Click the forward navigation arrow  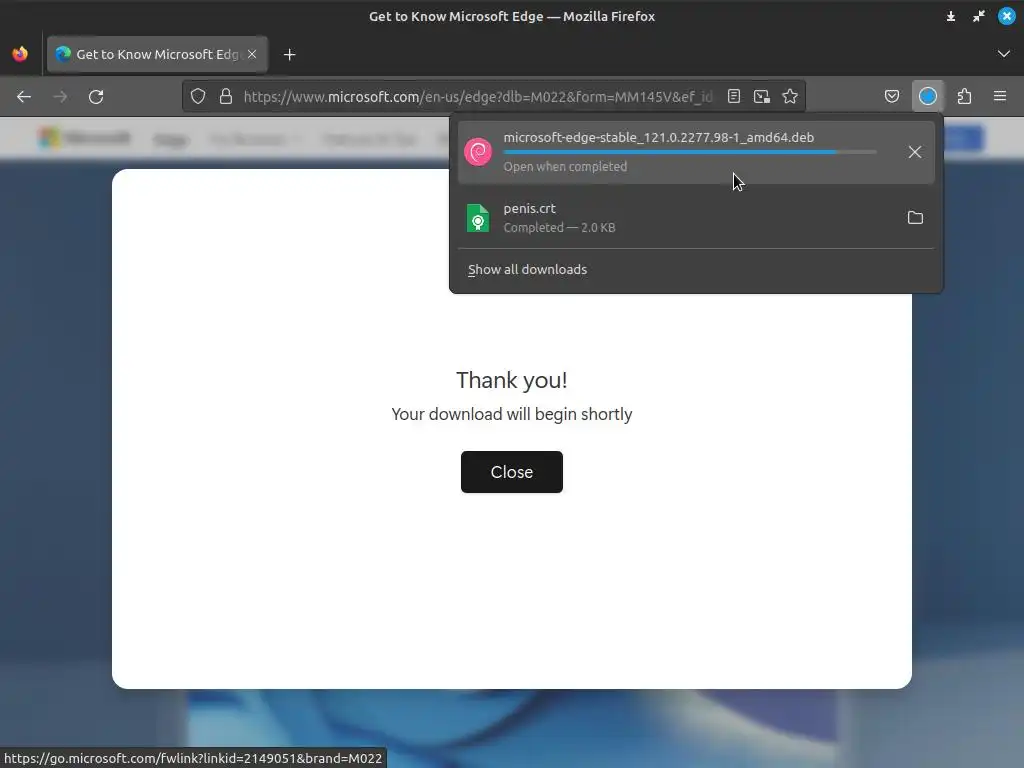click(60, 97)
